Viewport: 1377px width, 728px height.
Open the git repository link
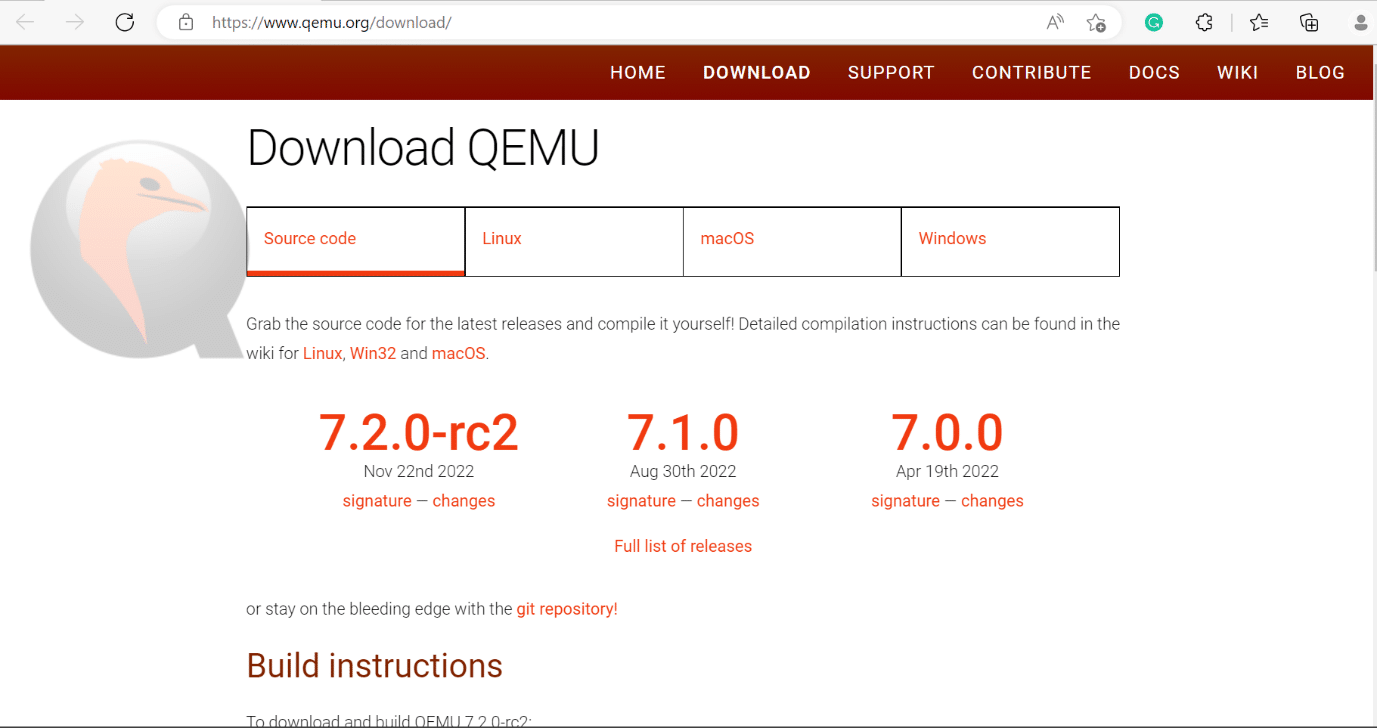[x=567, y=609]
